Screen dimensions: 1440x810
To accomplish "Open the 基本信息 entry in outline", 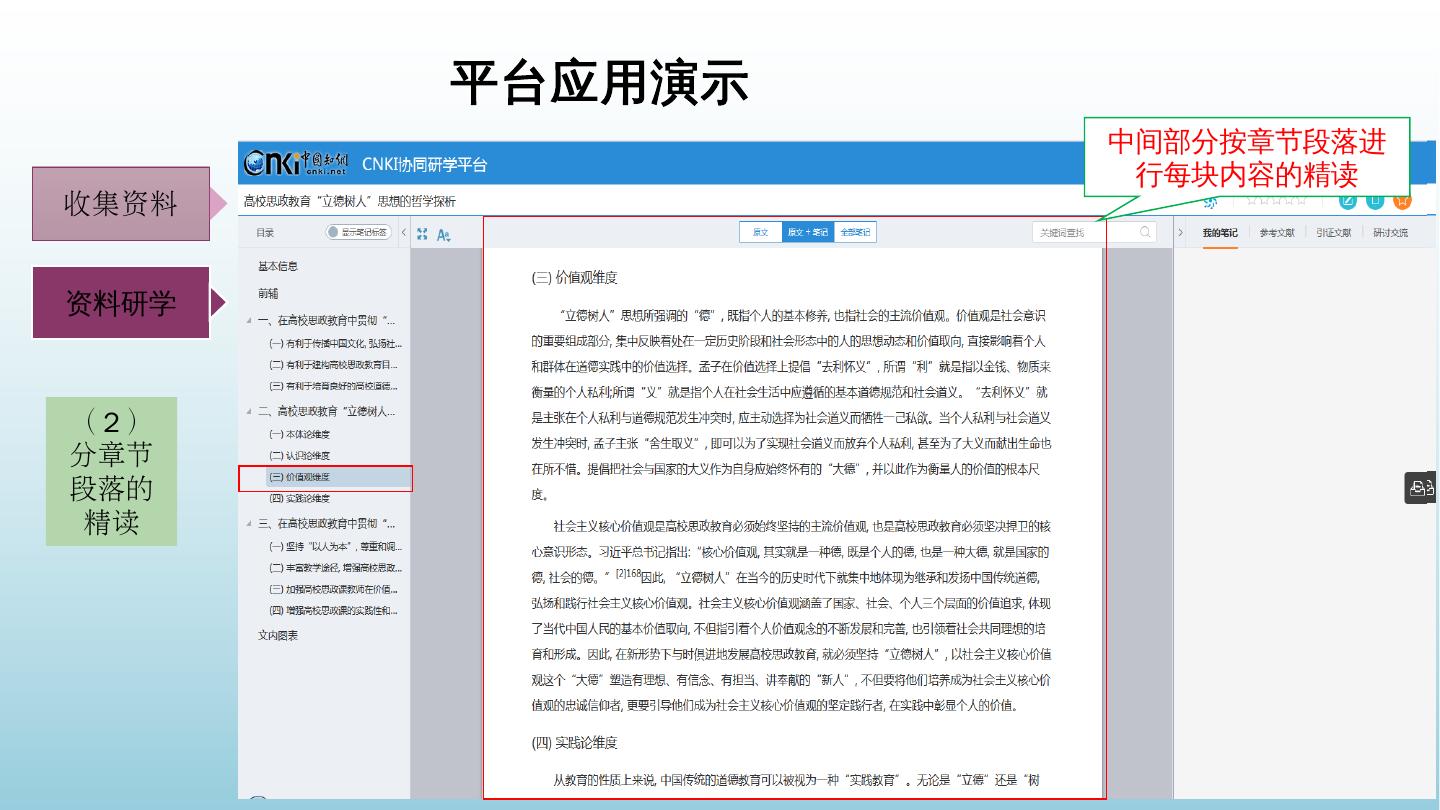I will [x=278, y=266].
